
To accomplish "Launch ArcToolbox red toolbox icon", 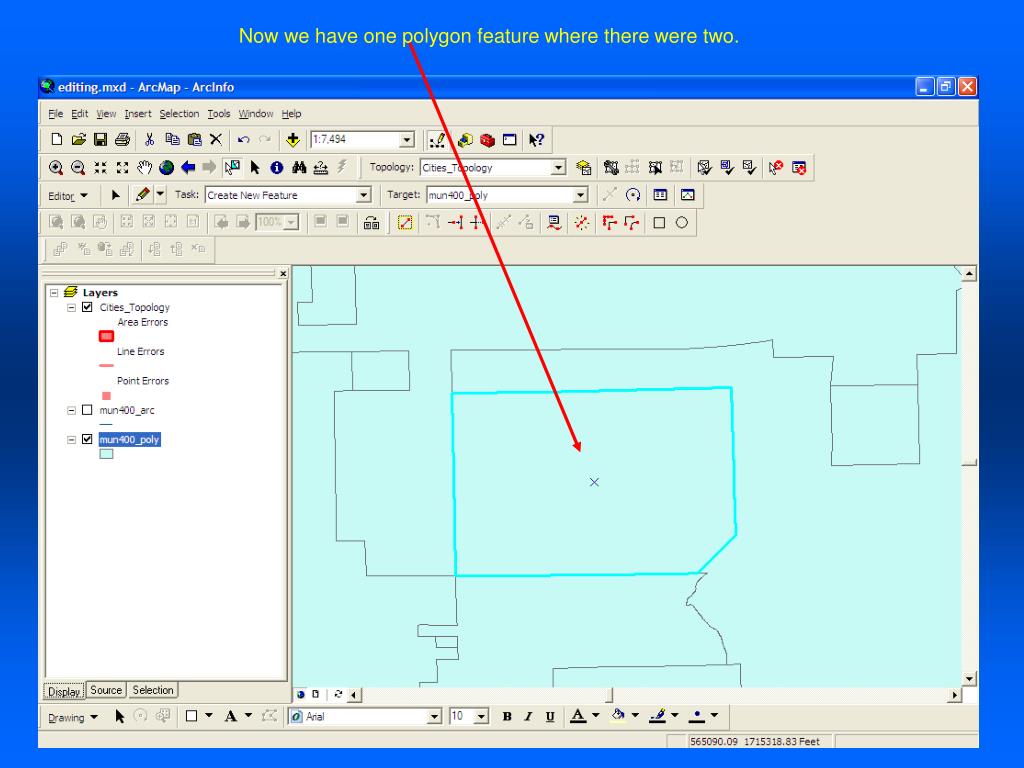I will pos(487,140).
